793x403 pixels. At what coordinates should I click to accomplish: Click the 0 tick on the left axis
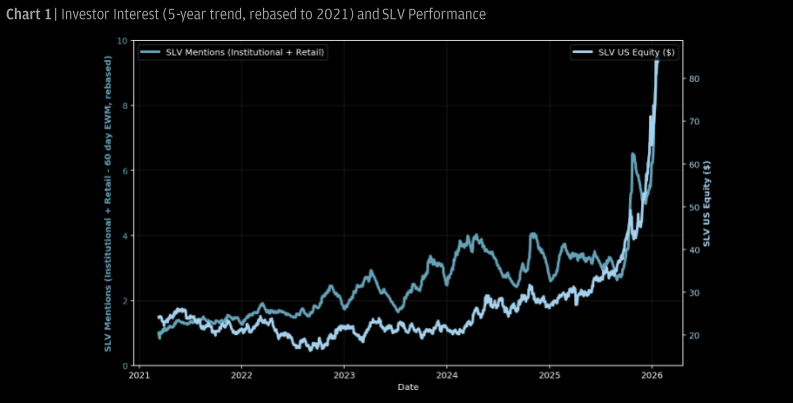pyautogui.click(x=123, y=366)
